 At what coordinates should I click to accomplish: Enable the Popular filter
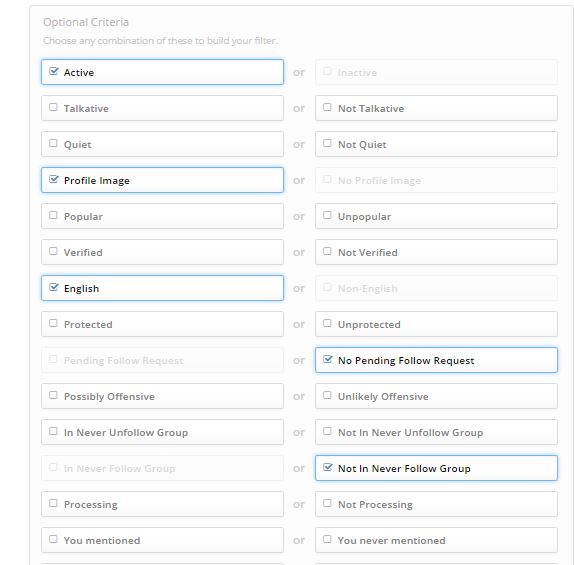(x=53, y=215)
